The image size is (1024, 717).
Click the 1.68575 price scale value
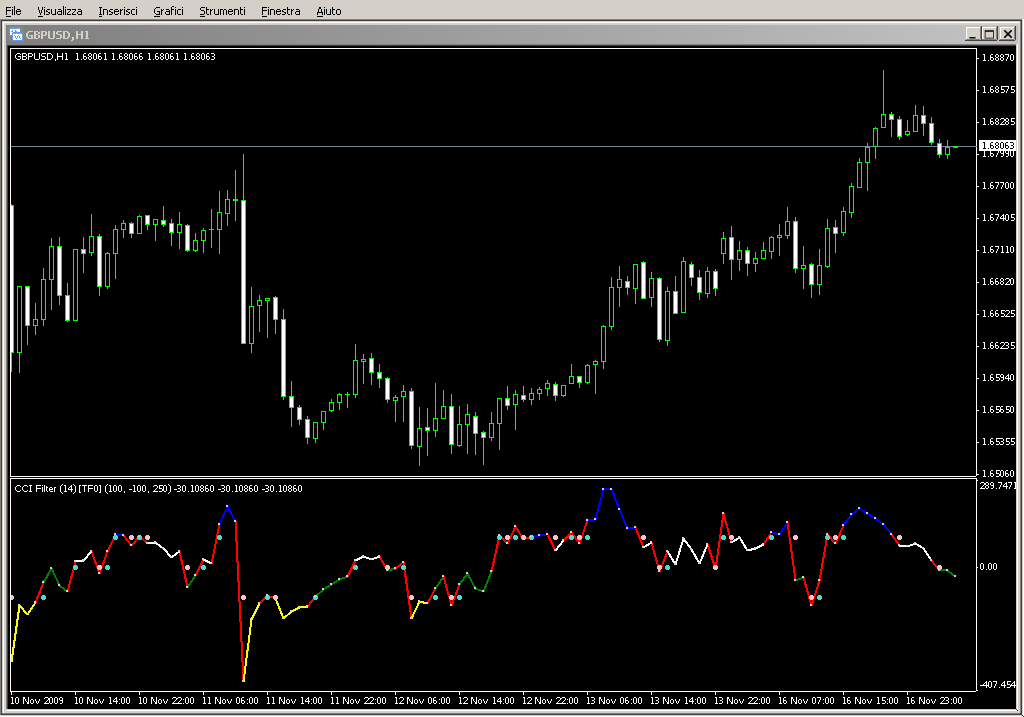pos(999,89)
